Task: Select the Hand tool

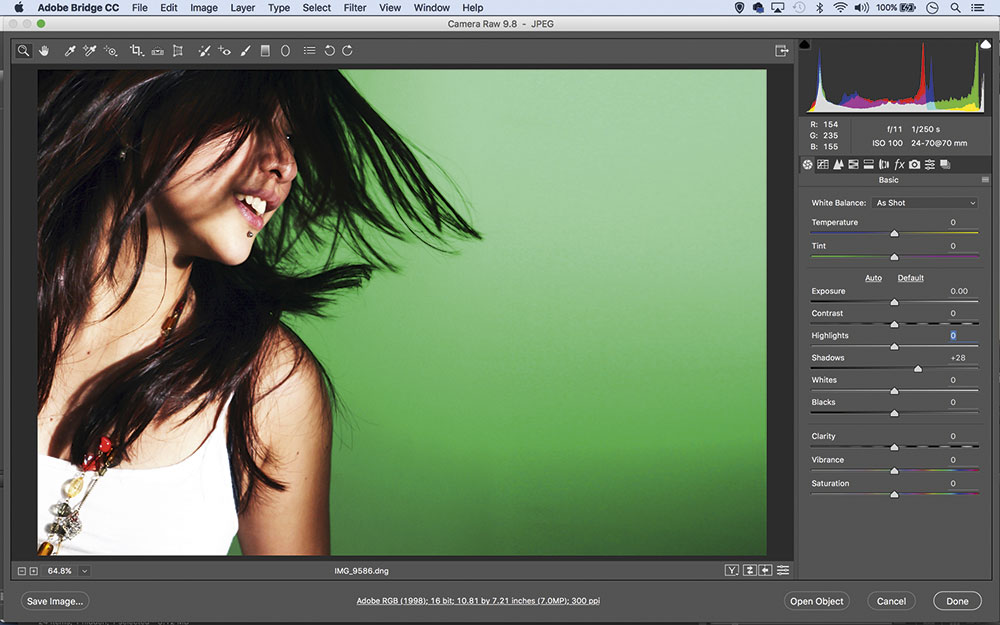Action: (x=44, y=50)
